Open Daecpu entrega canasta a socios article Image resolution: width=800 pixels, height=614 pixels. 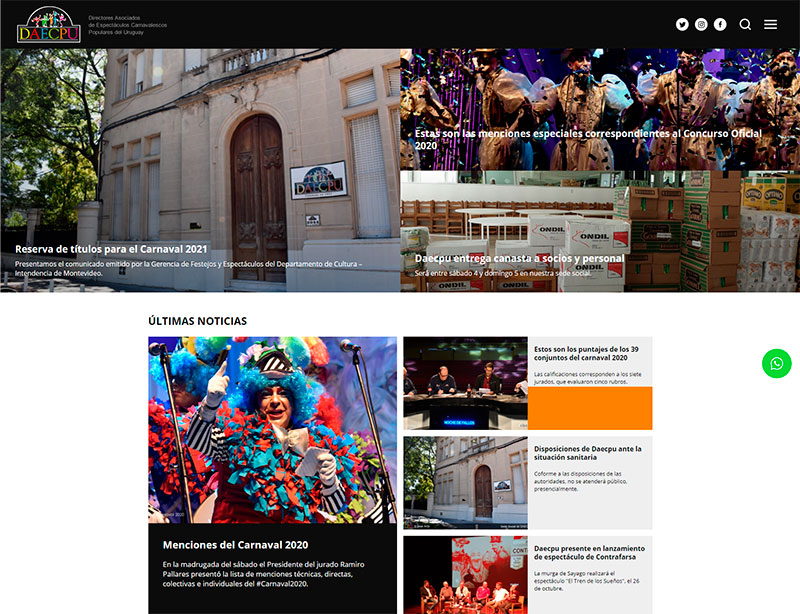pyautogui.click(x=519, y=258)
